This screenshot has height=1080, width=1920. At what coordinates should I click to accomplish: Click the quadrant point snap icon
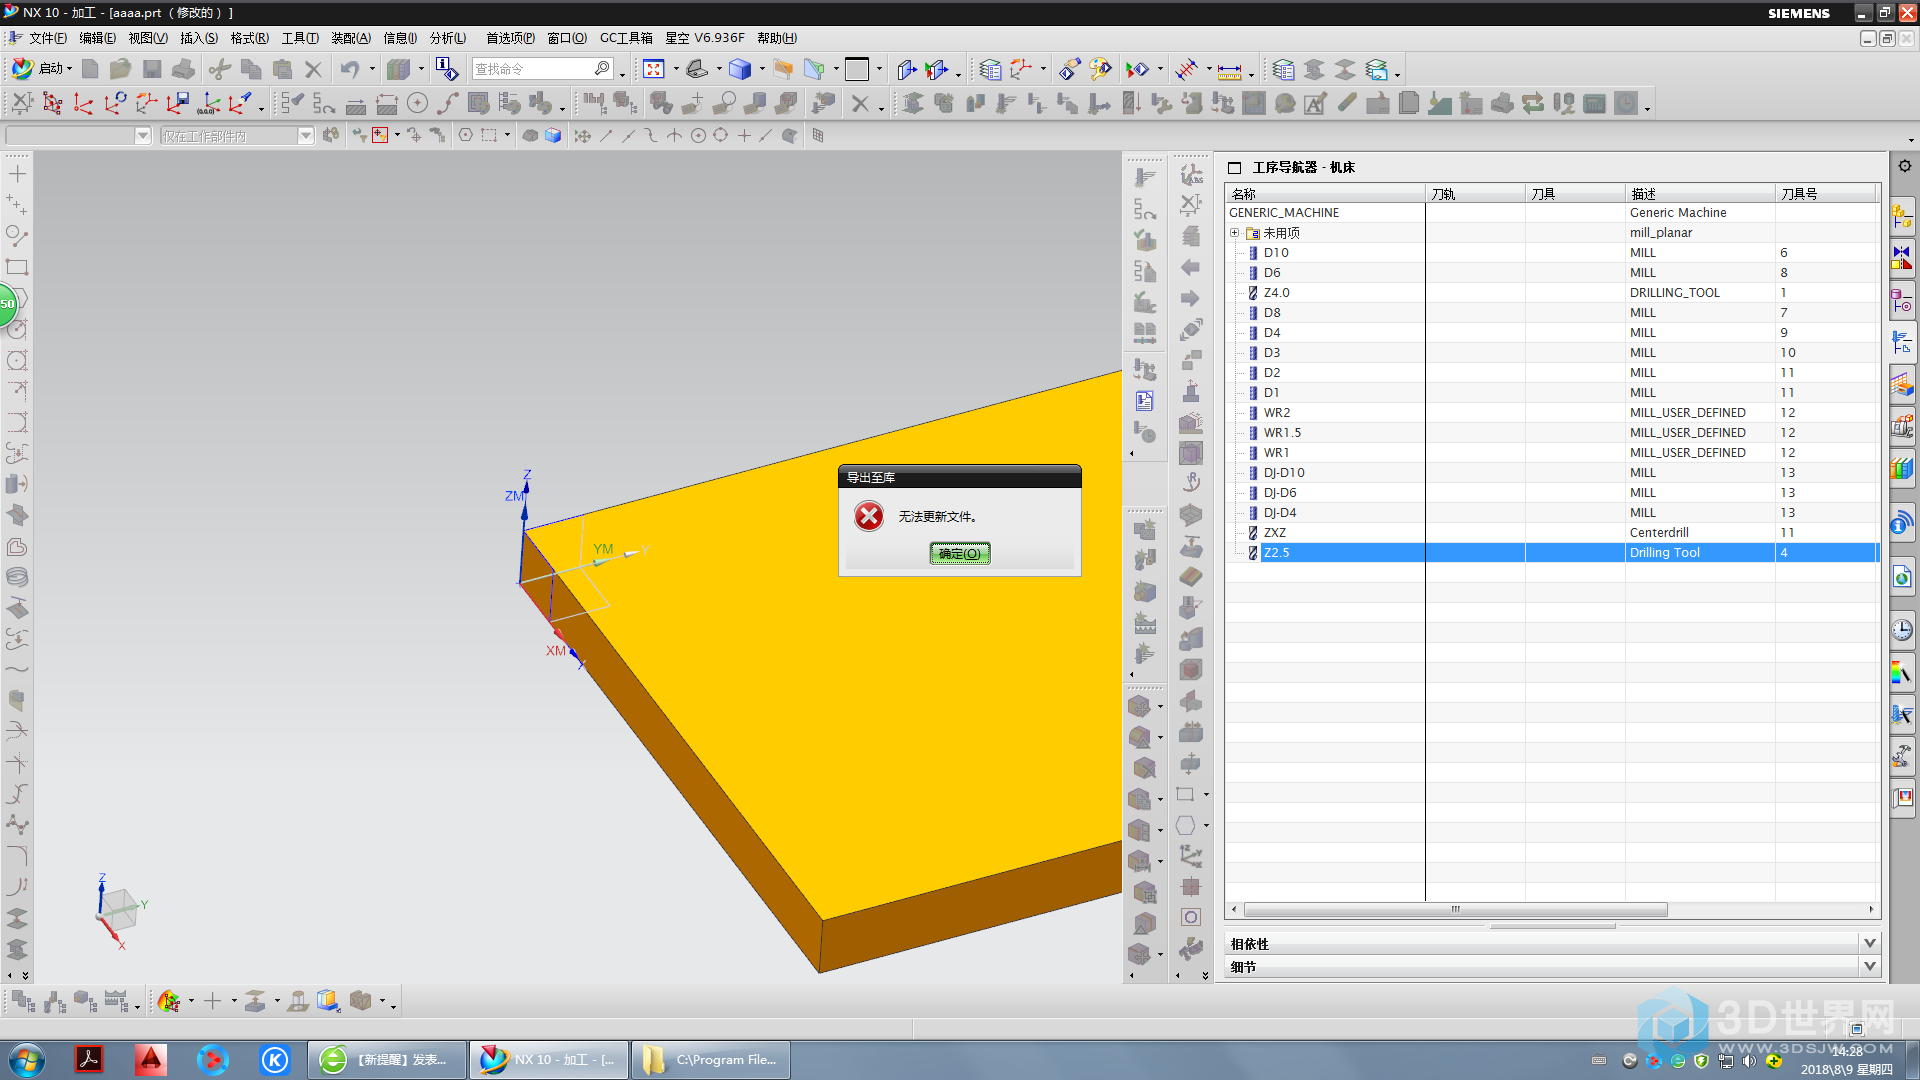(x=721, y=135)
